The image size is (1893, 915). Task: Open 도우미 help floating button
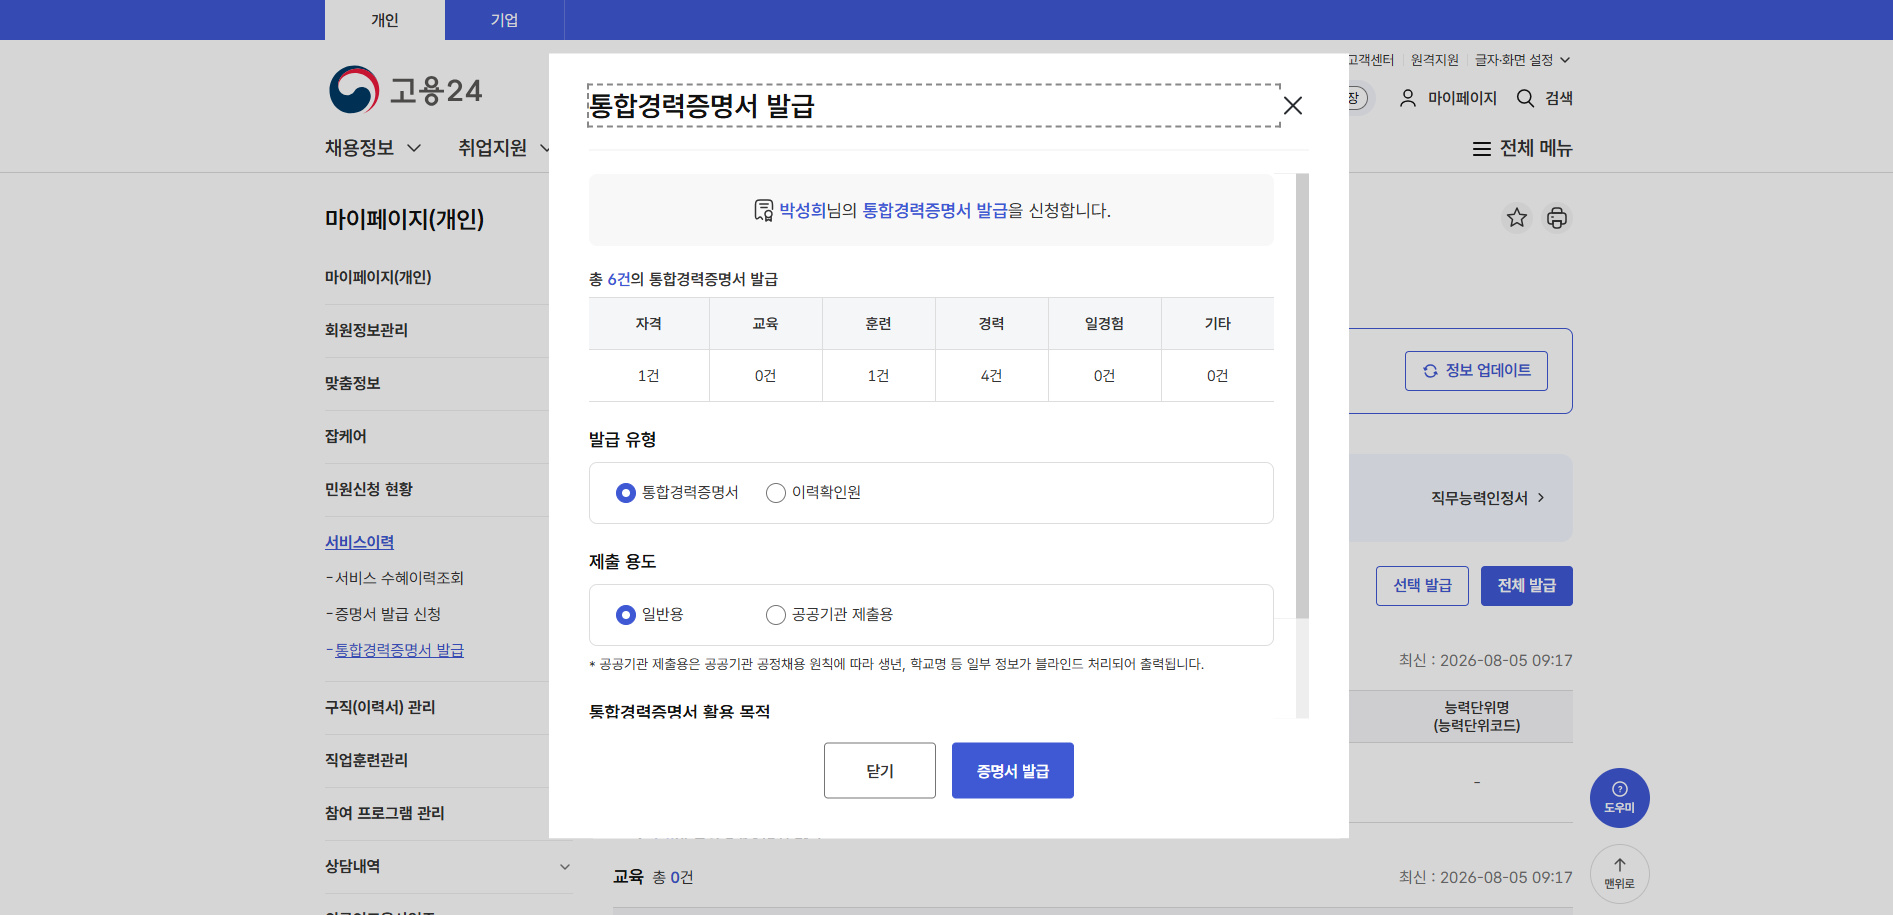tap(1619, 798)
